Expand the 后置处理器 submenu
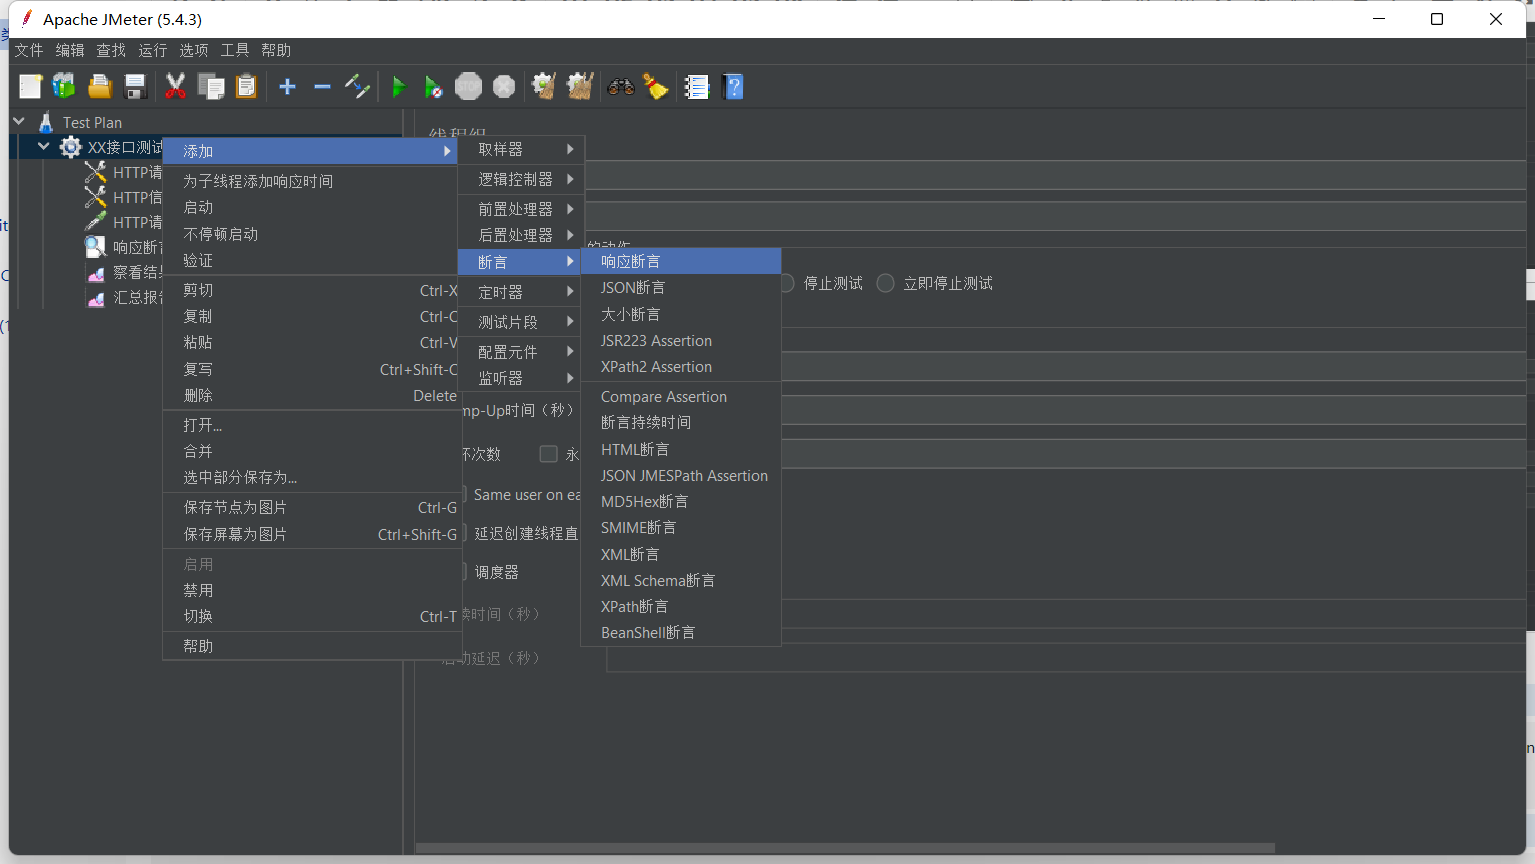The image size is (1535, 864). pyautogui.click(x=520, y=235)
